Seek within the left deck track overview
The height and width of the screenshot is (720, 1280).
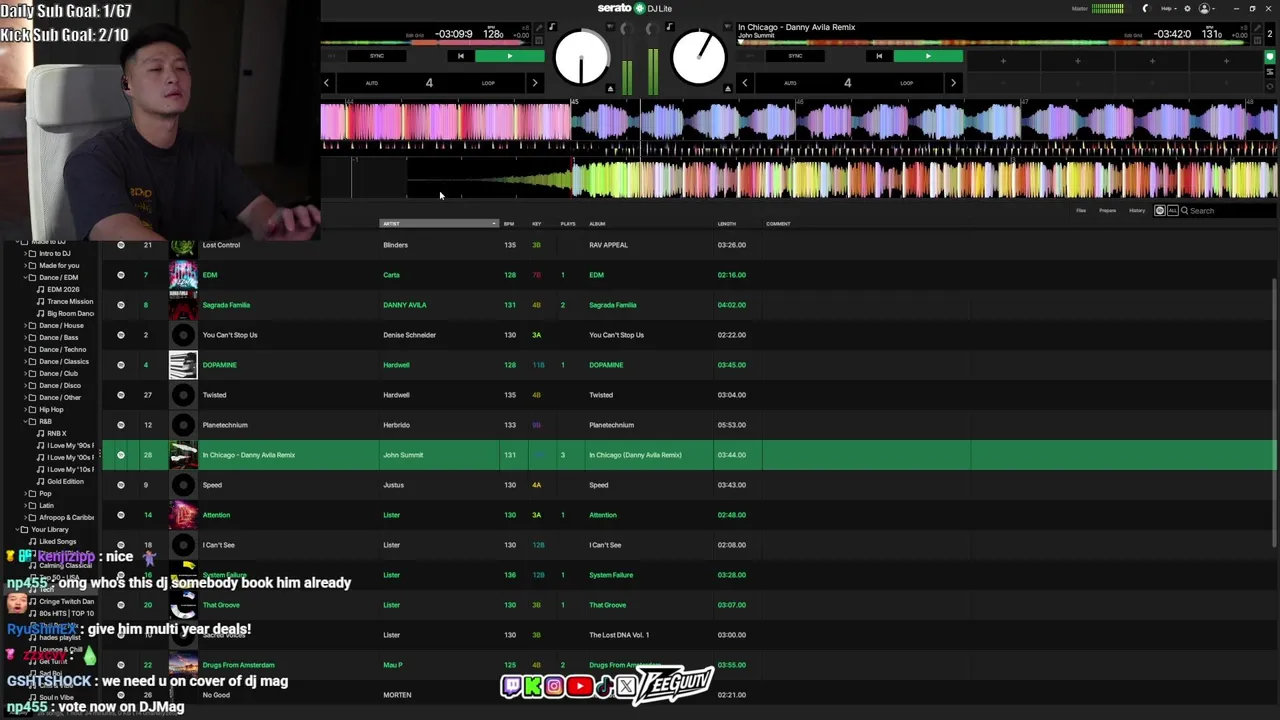point(425,43)
